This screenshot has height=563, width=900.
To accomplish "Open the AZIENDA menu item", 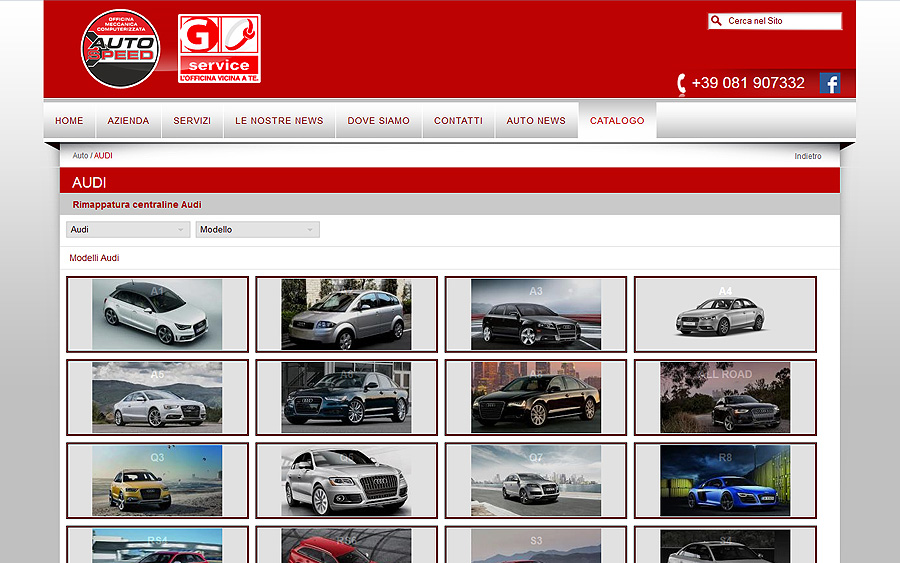I will pyautogui.click(x=129, y=121).
